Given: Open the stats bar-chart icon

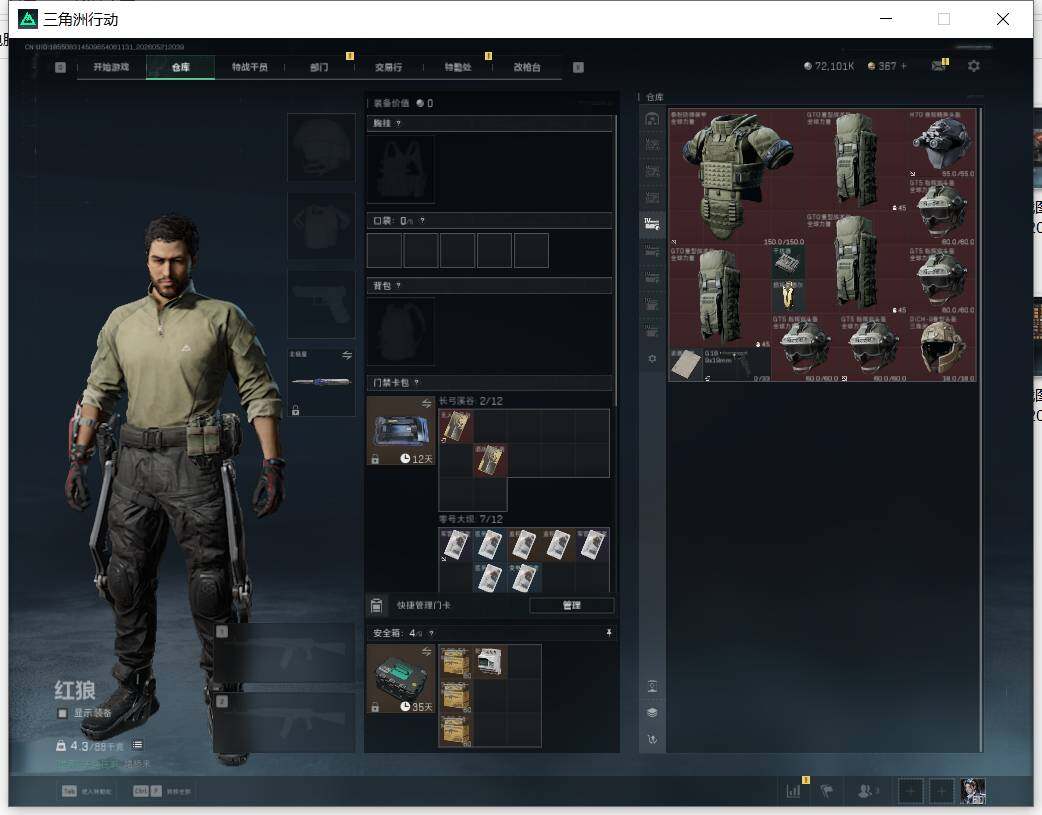Looking at the screenshot, I should [793, 791].
